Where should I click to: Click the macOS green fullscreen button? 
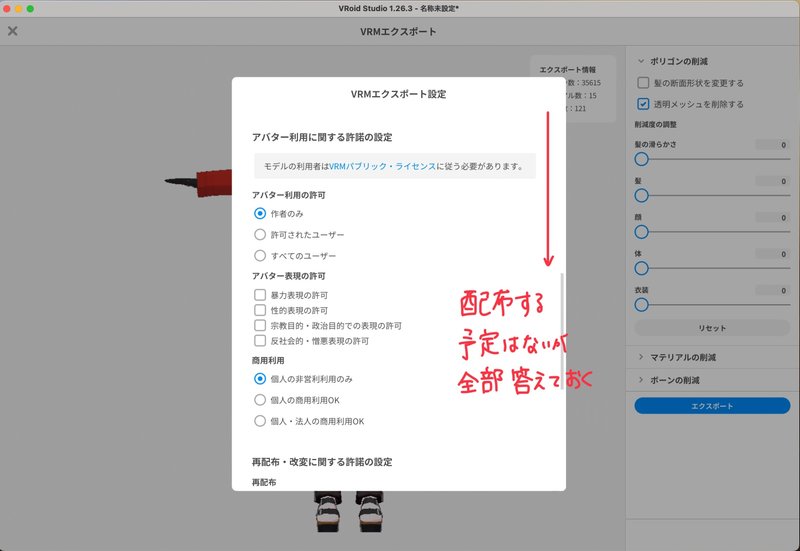click(30, 8)
